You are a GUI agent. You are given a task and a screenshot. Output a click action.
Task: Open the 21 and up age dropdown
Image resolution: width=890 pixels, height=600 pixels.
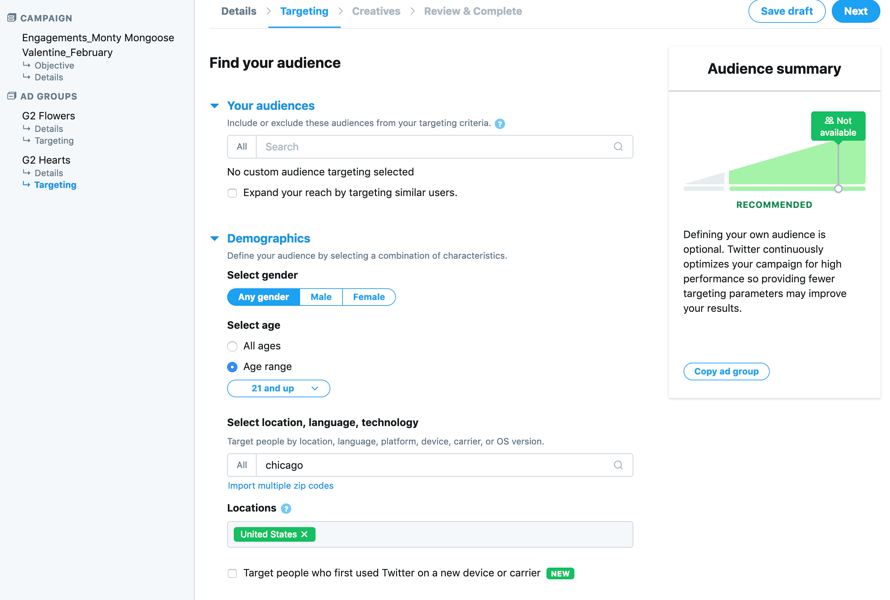point(278,388)
